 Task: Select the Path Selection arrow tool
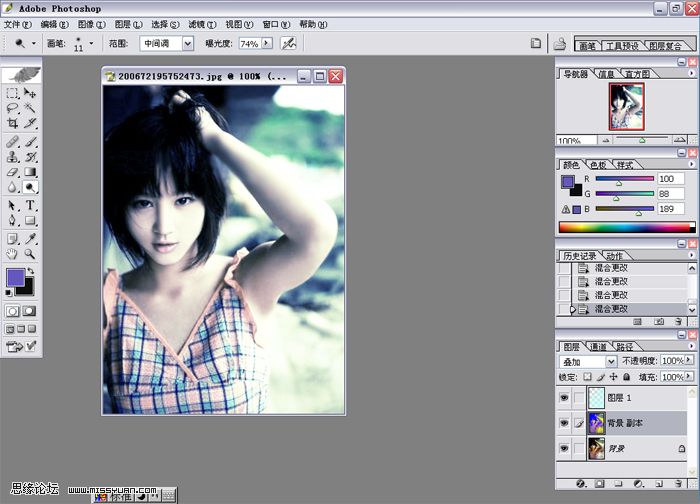coord(12,205)
